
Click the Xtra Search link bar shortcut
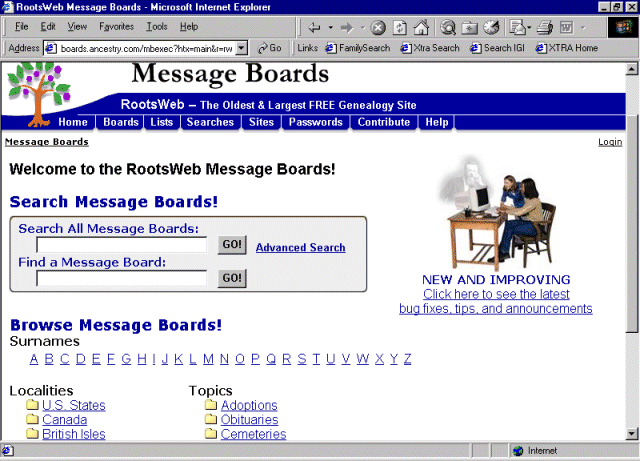pos(430,48)
